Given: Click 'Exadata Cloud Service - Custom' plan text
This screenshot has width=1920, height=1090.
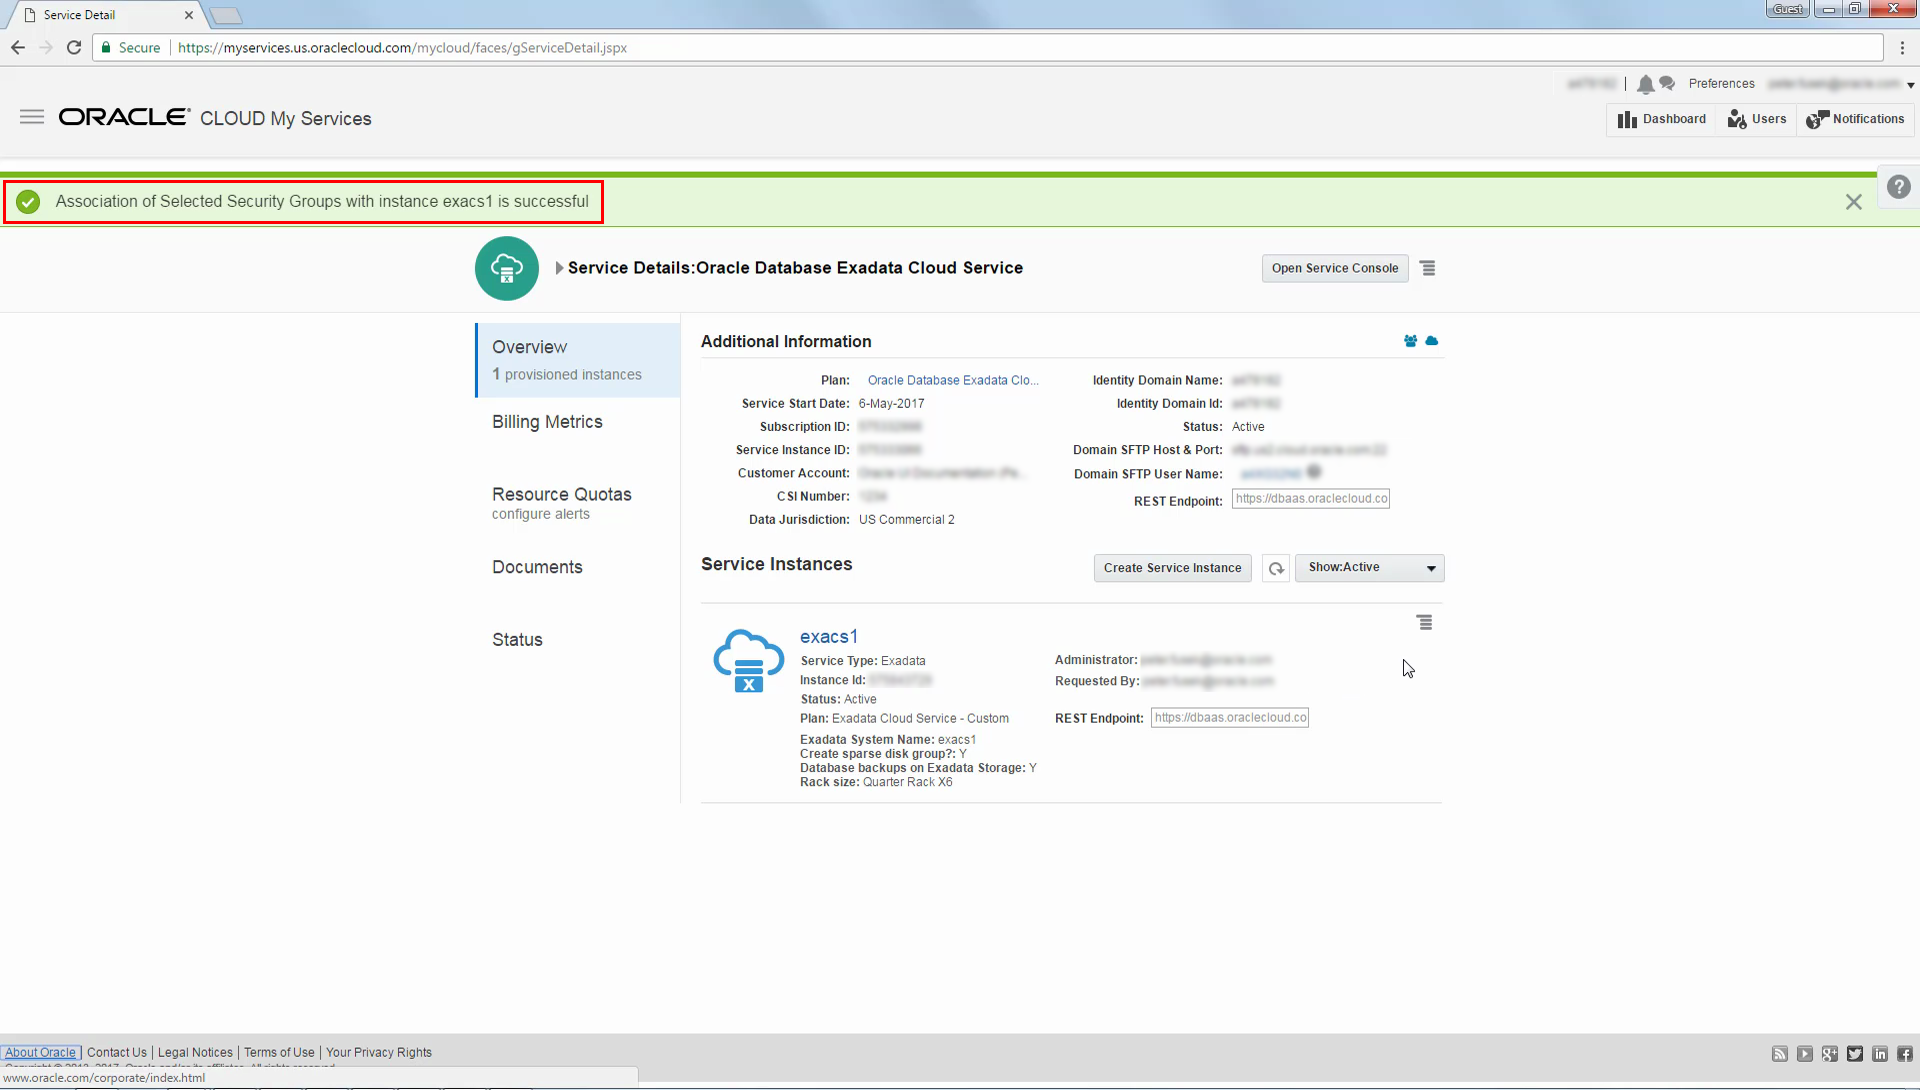Looking at the screenshot, I should (920, 719).
